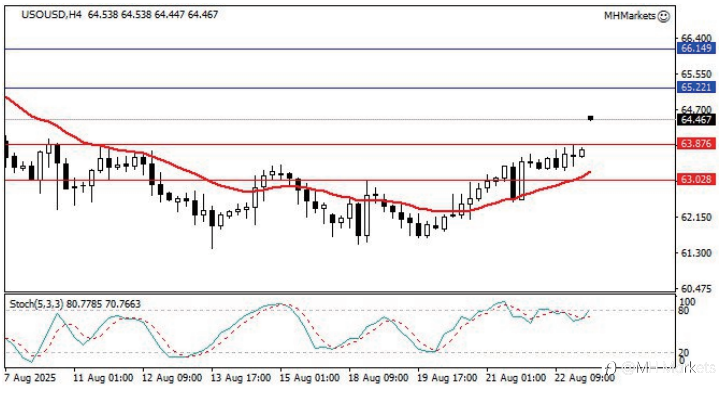Click the 19 Aug 17:00 time label

pos(447,378)
